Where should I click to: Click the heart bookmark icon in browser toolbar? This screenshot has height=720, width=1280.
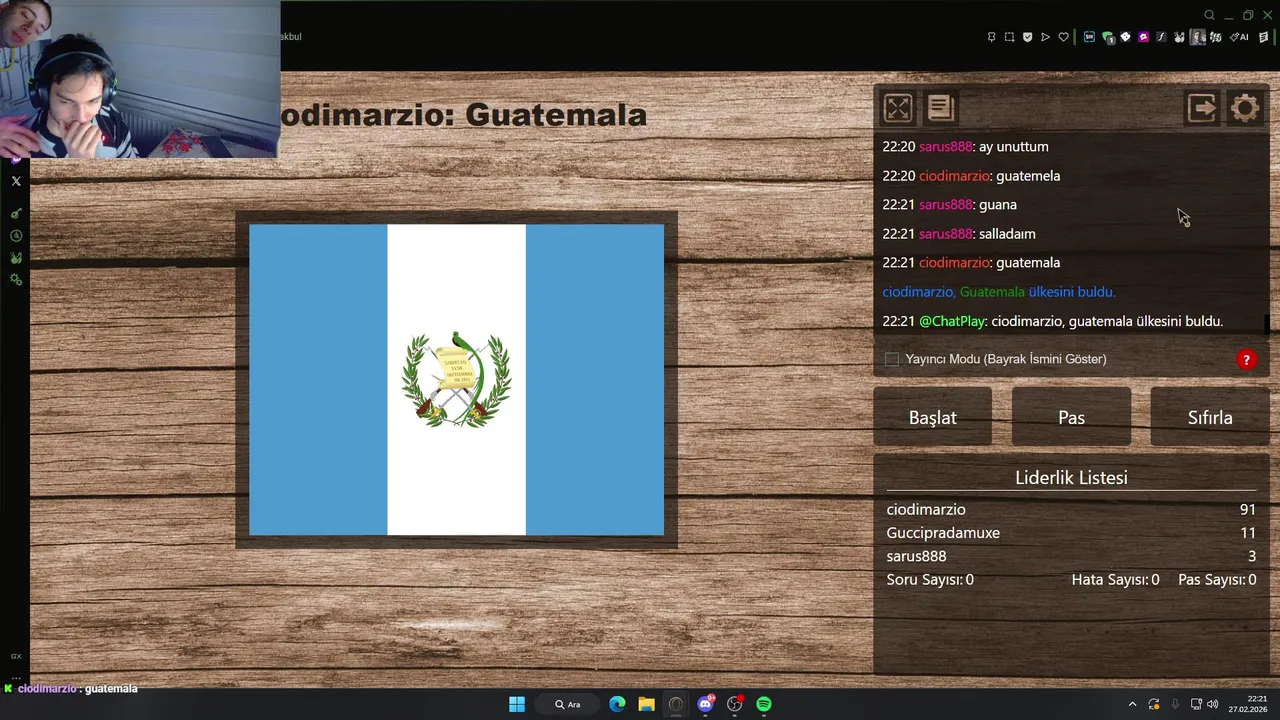coord(1063,37)
